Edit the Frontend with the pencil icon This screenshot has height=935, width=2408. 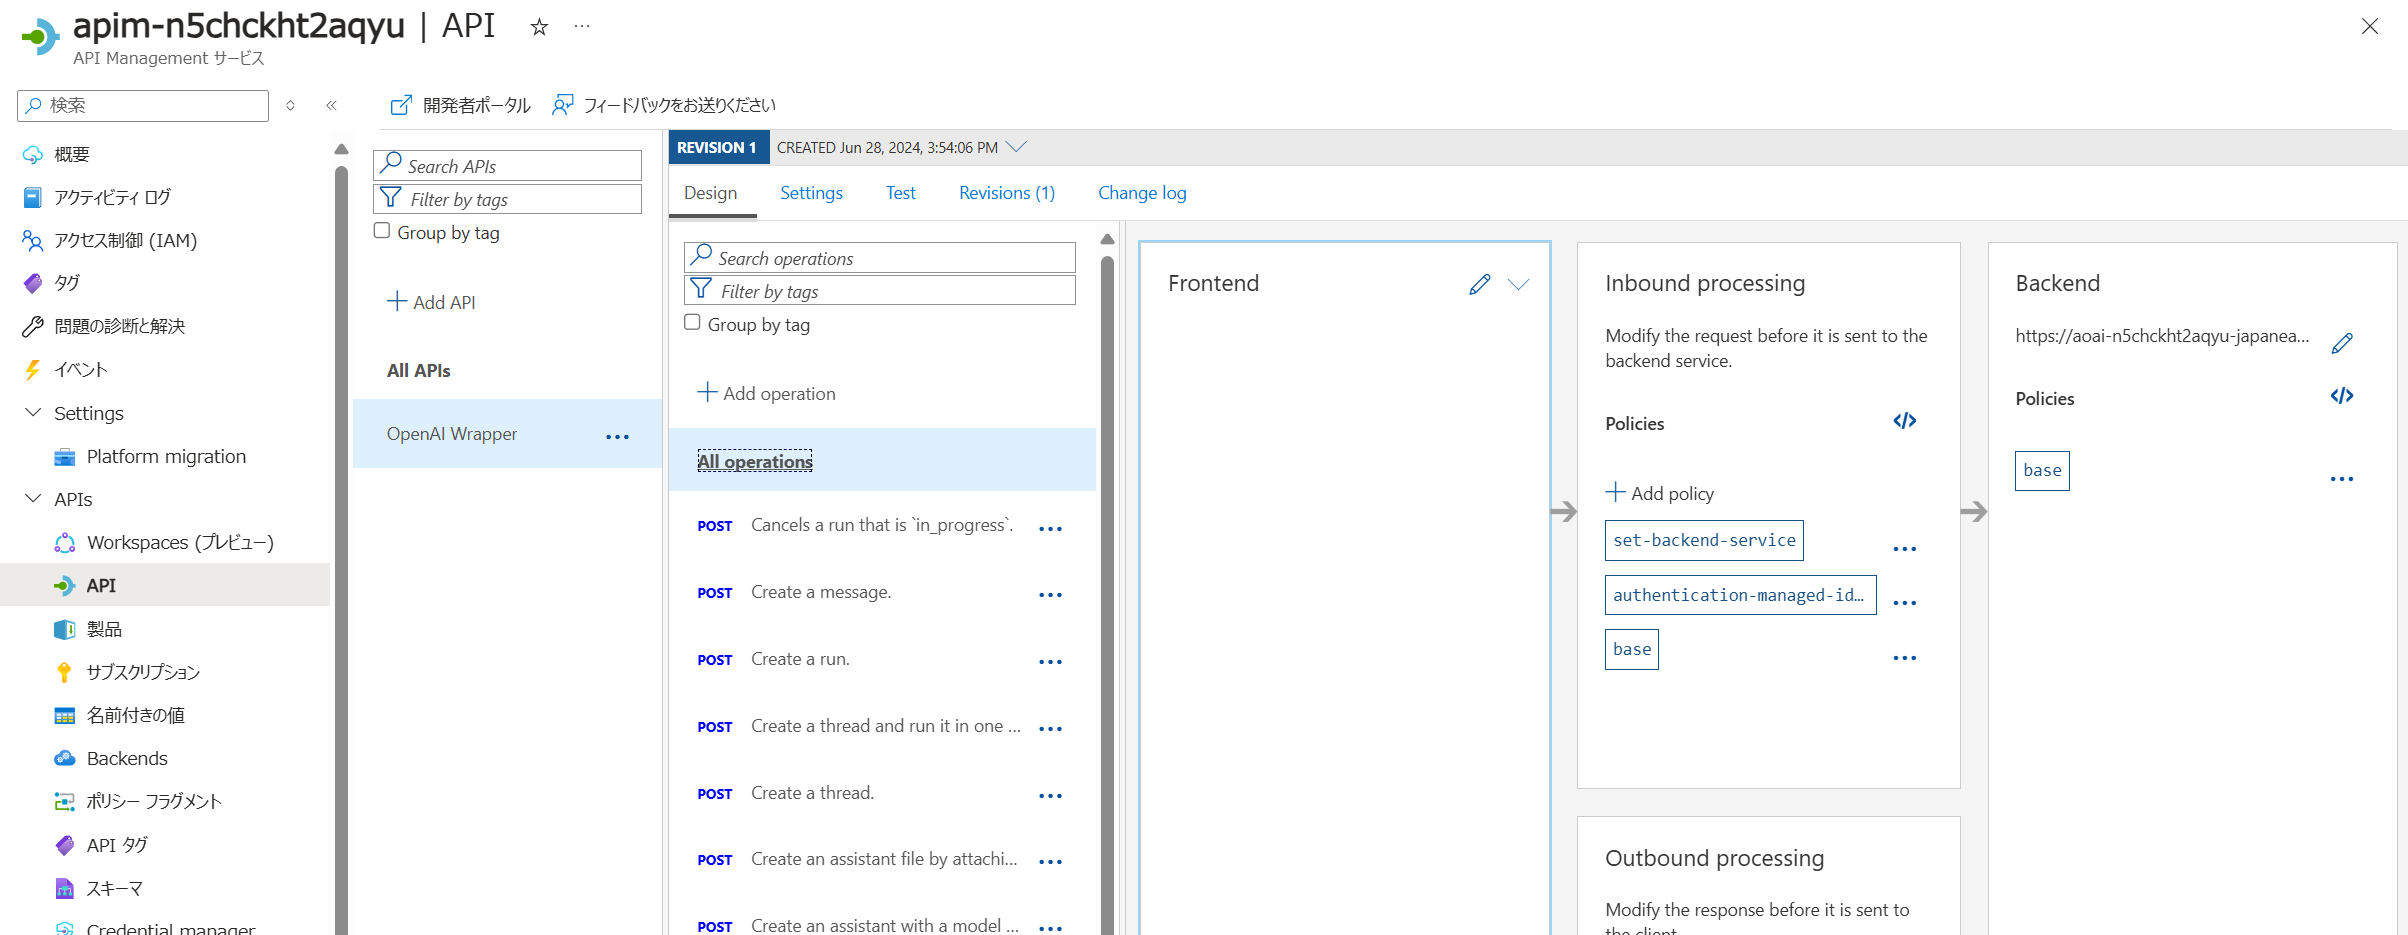click(x=1480, y=285)
